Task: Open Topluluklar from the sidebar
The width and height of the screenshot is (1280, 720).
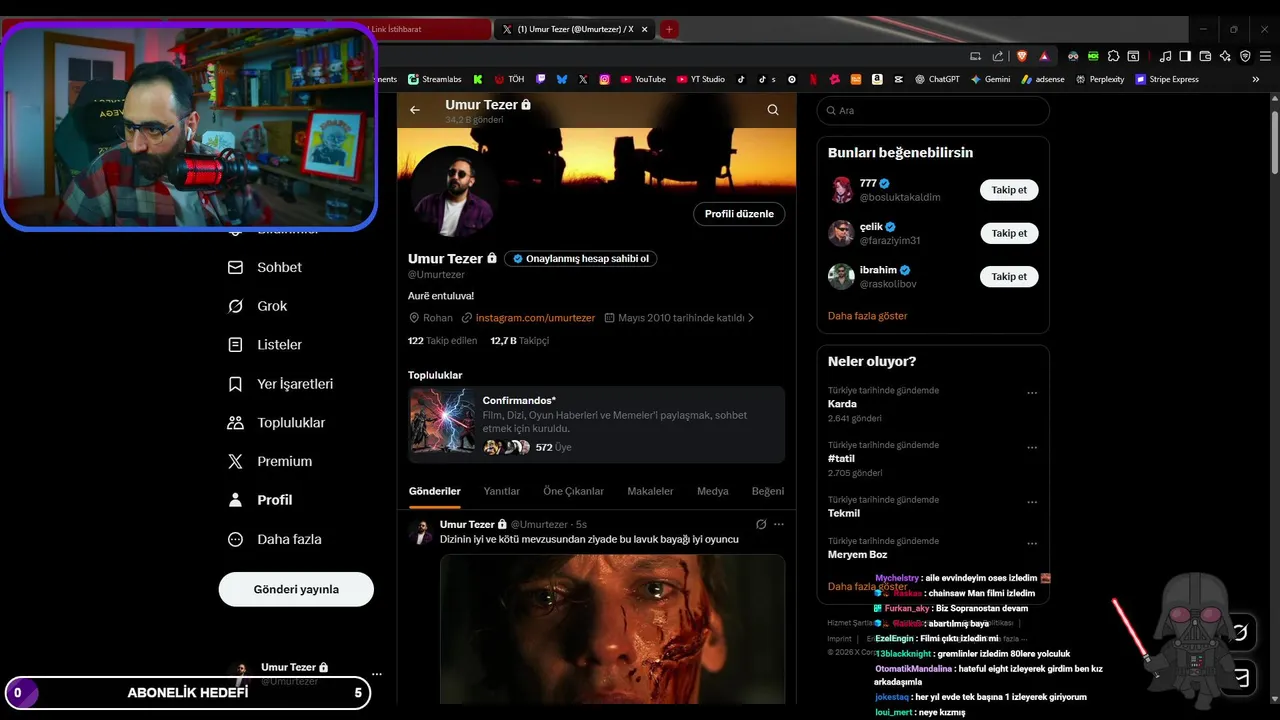Action: click(x=277, y=423)
